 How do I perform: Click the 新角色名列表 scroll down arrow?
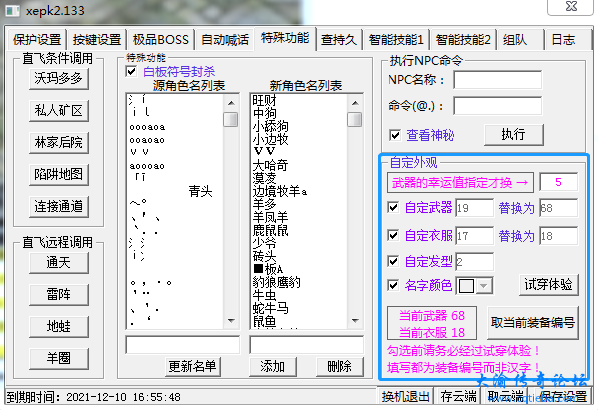coord(355,320)
